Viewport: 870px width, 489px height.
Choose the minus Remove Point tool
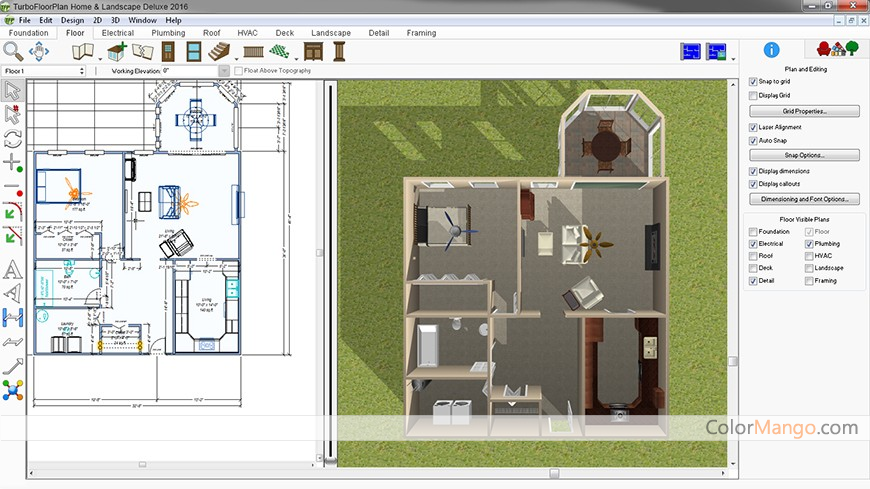pyautogui.click(x=12, y=189)
